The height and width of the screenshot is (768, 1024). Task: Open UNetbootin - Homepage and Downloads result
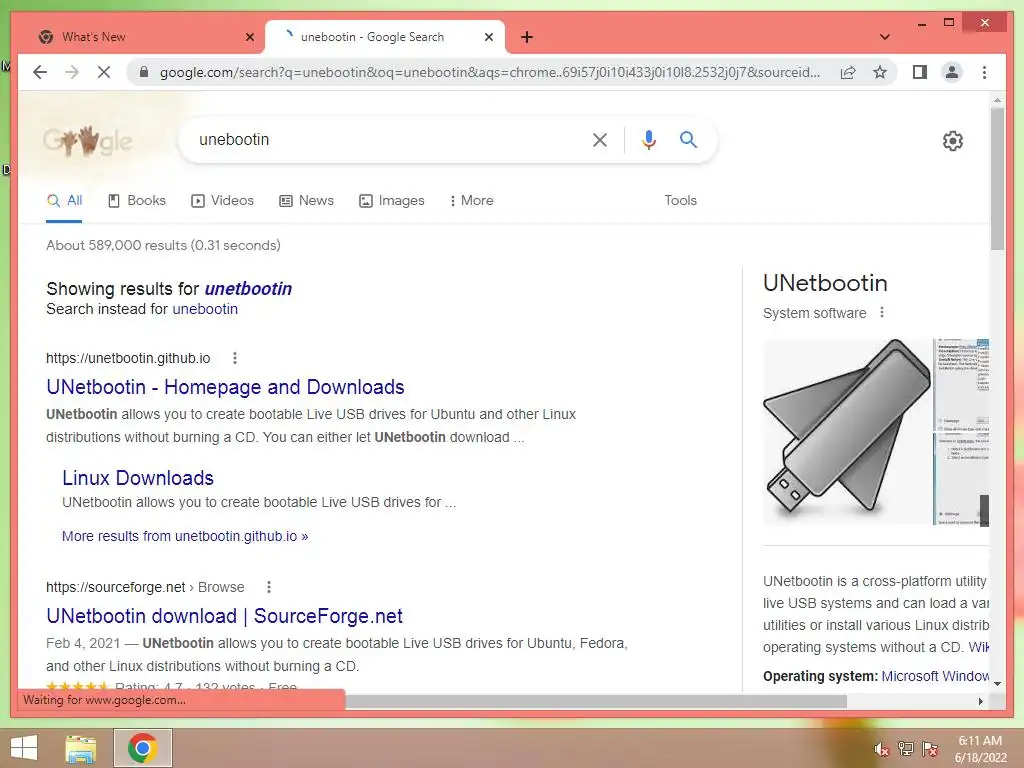(225, 387)
